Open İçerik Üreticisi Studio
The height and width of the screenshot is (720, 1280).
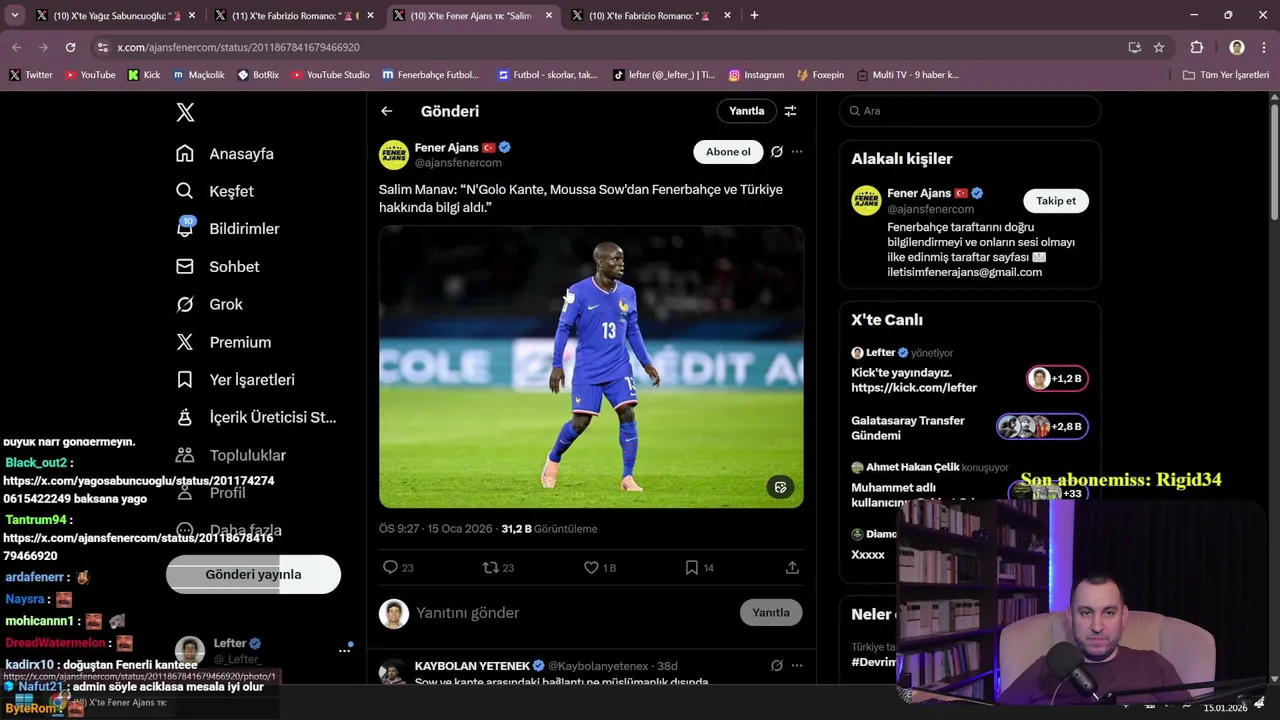pos(256,417)
